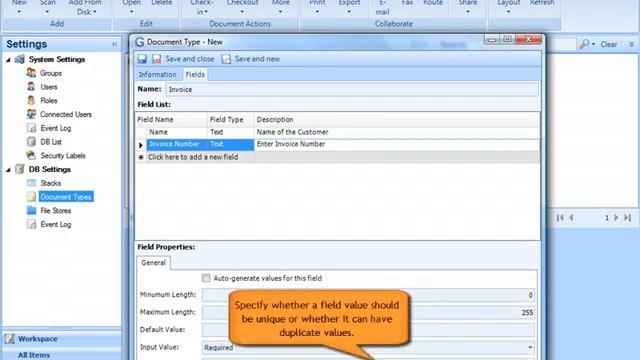Click the Document Types icon

31,197
